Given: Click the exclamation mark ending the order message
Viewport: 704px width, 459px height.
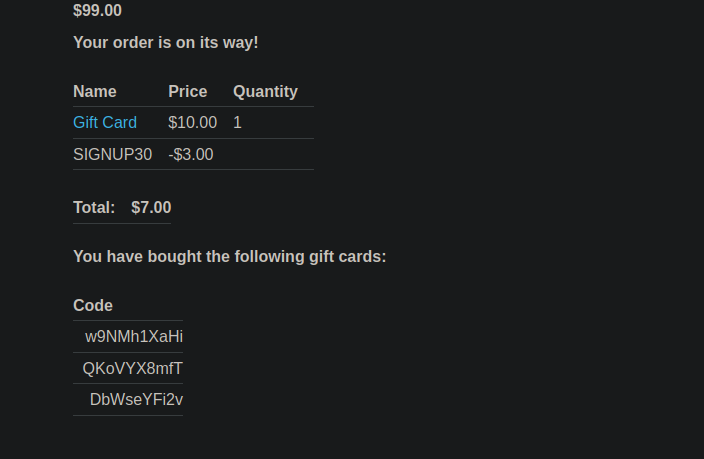Looking at the screenshot, I should [256, 42].
